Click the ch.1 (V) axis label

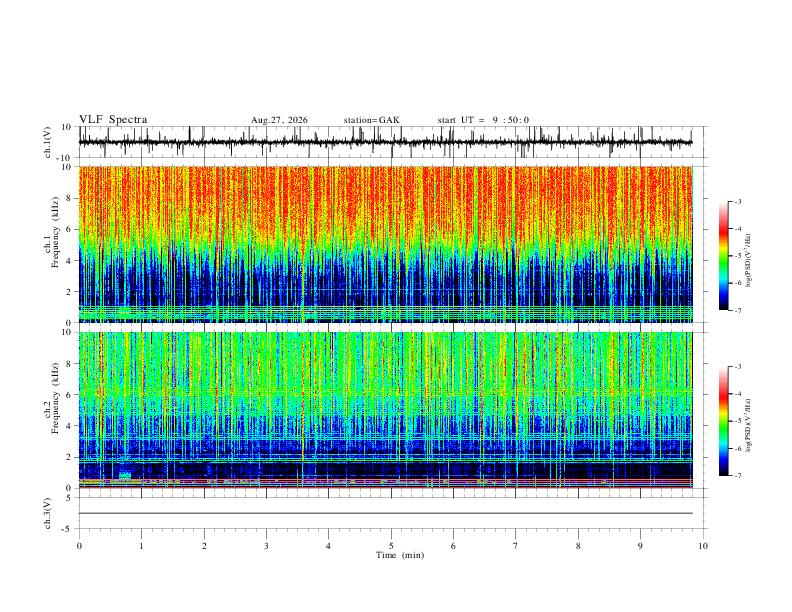pyautogui.click(x=48, y=142)
